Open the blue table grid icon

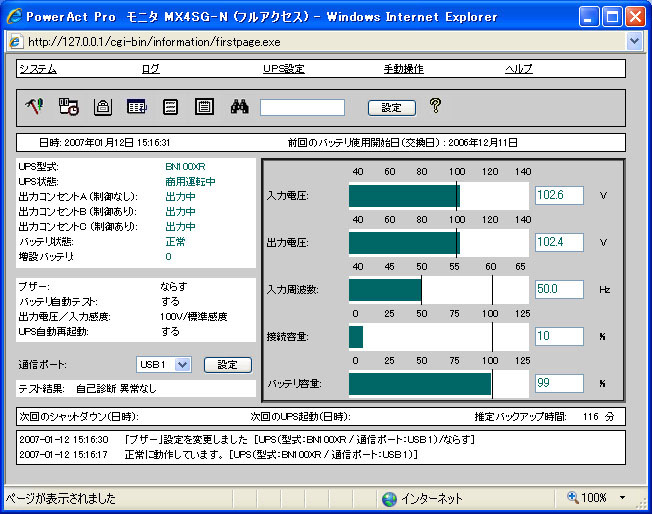(x=137, y=106)
